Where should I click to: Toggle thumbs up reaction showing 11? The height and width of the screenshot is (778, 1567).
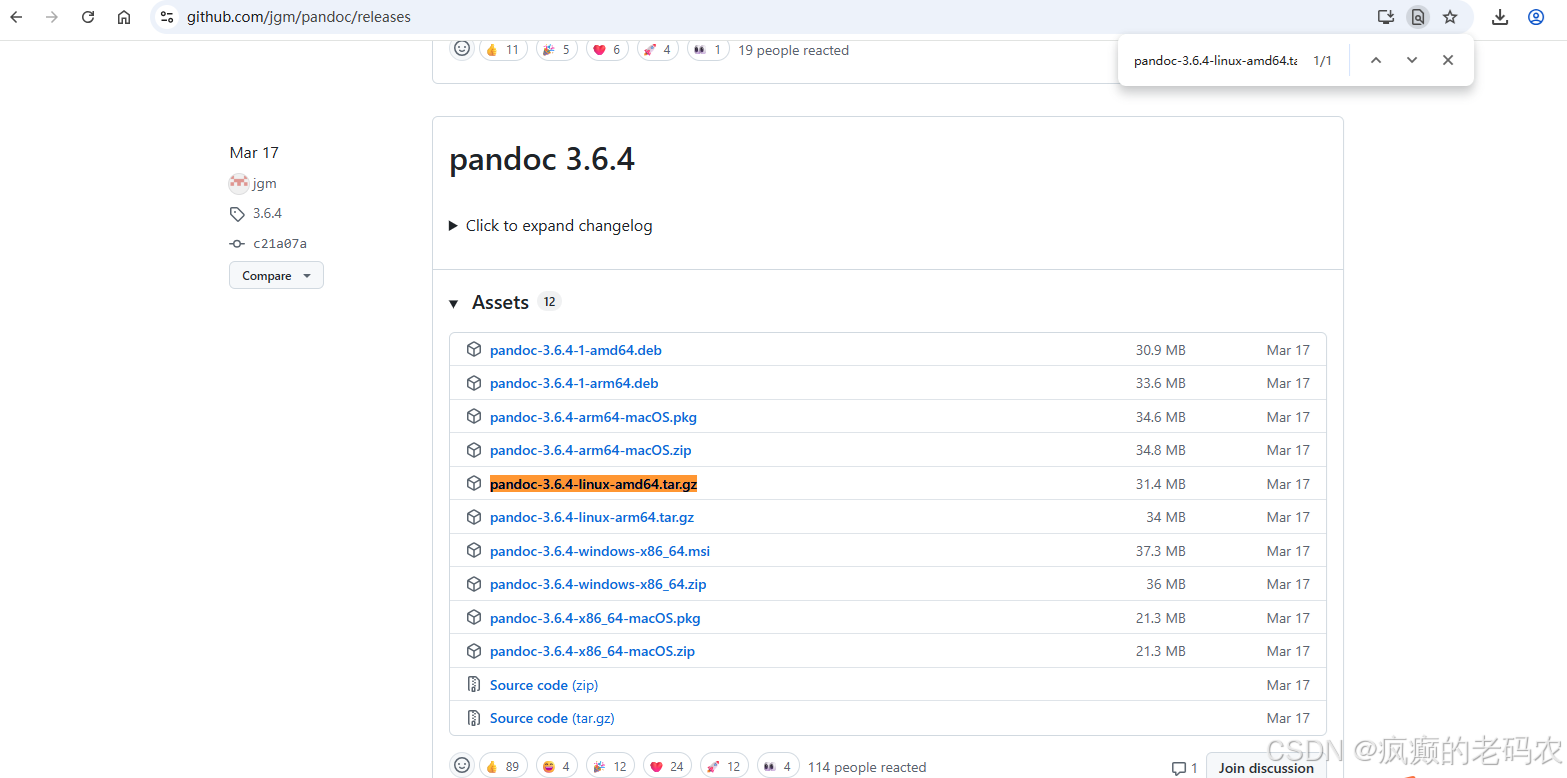pos(503,49)
